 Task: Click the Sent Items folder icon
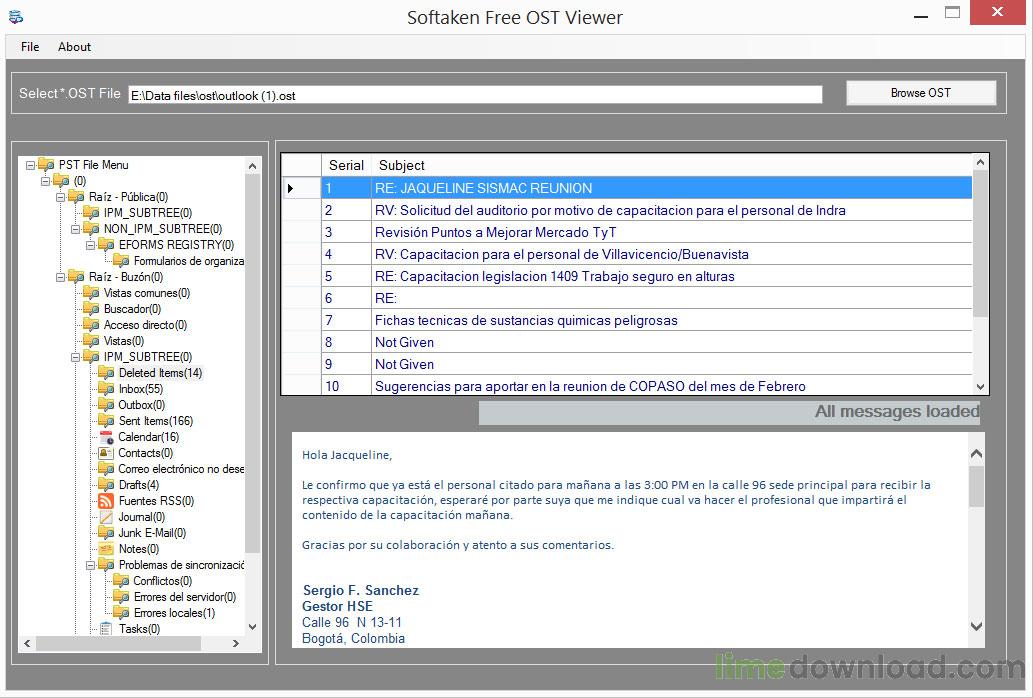[x=106, y=421]
